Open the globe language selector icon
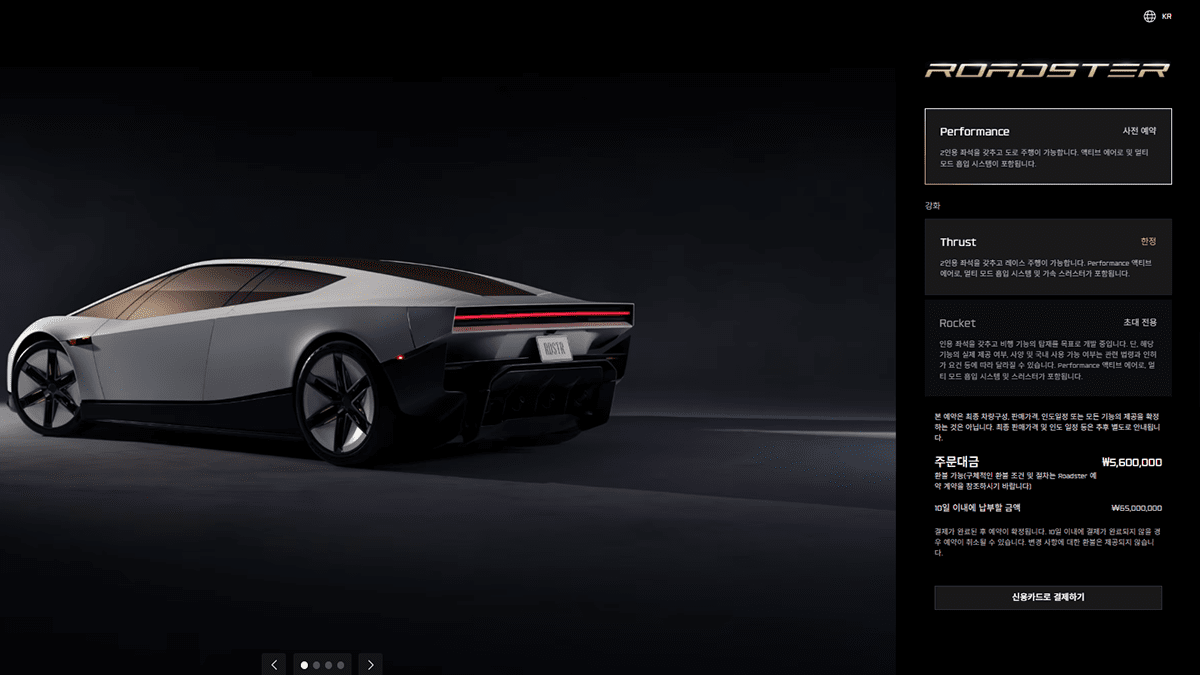This screenshot has width=1200, height=675. [1149, 16]
